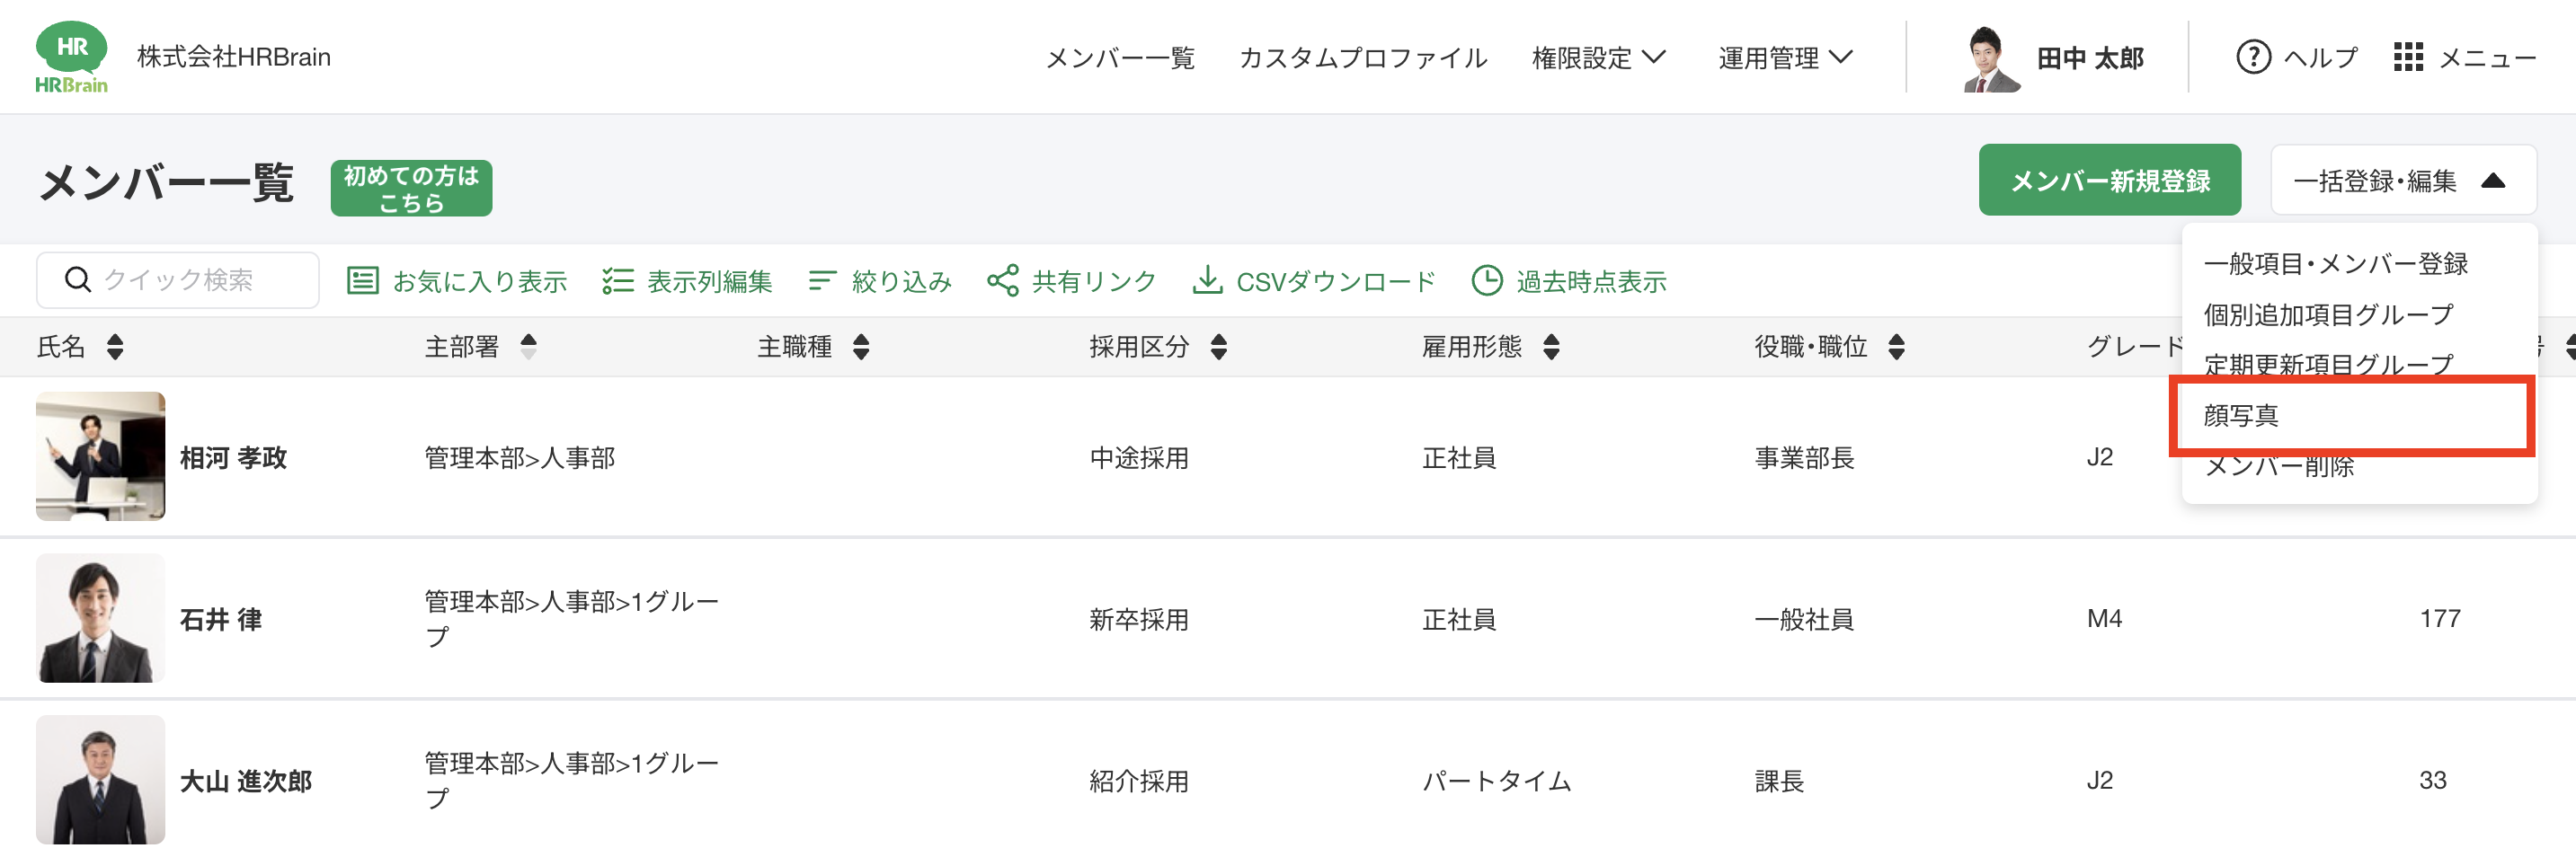Click the CSV download icon
This screenshot has height=857, width=2576.
tap(1207, 281)
